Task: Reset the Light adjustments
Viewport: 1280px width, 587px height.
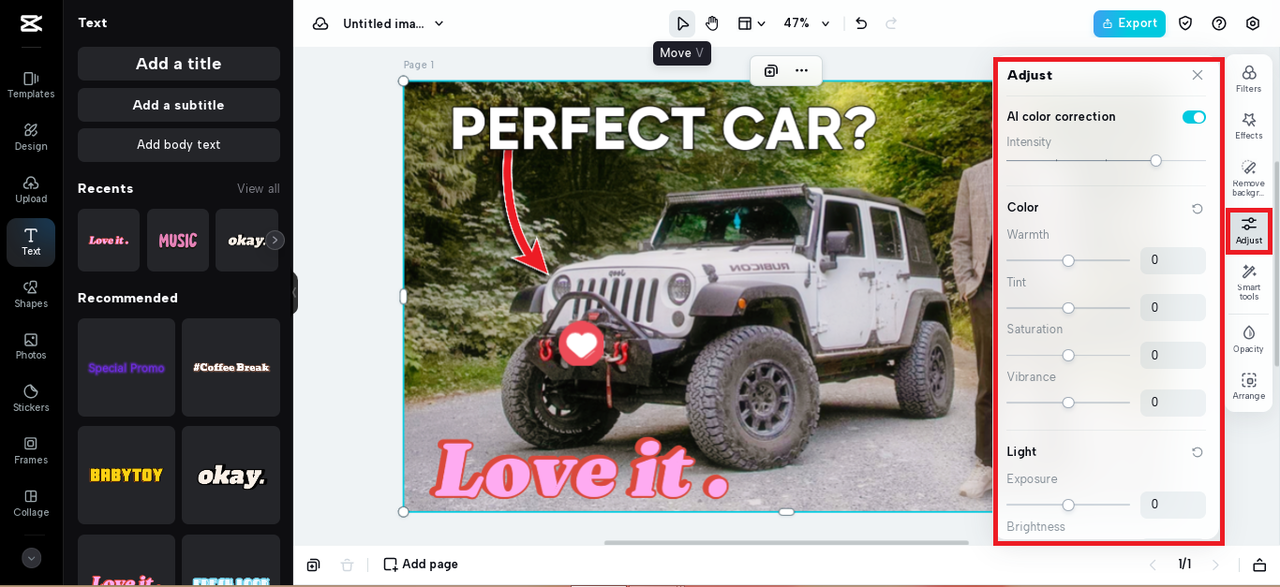Action: [x=1197, y=452]
